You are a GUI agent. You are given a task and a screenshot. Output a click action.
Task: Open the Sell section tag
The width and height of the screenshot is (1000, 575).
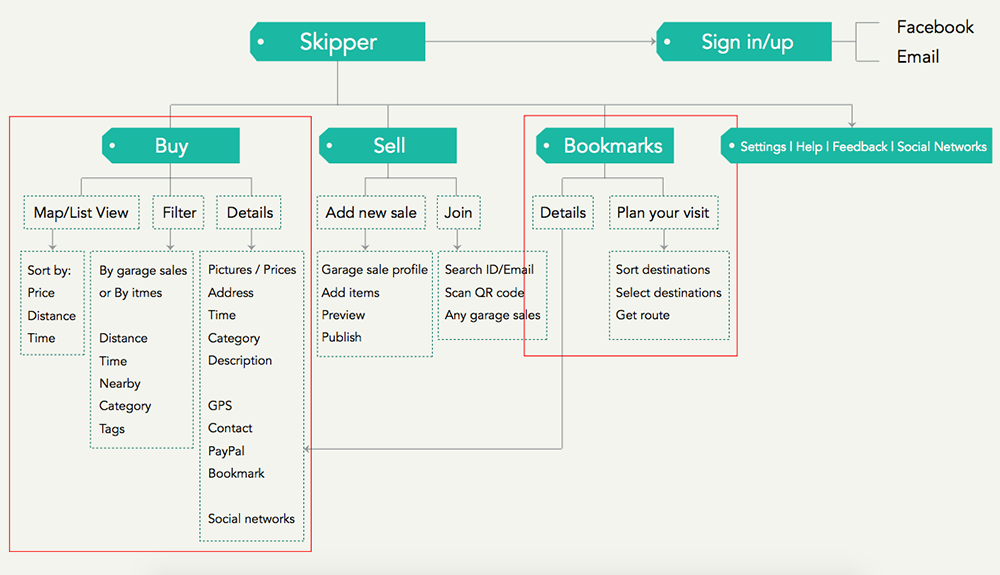389,146
